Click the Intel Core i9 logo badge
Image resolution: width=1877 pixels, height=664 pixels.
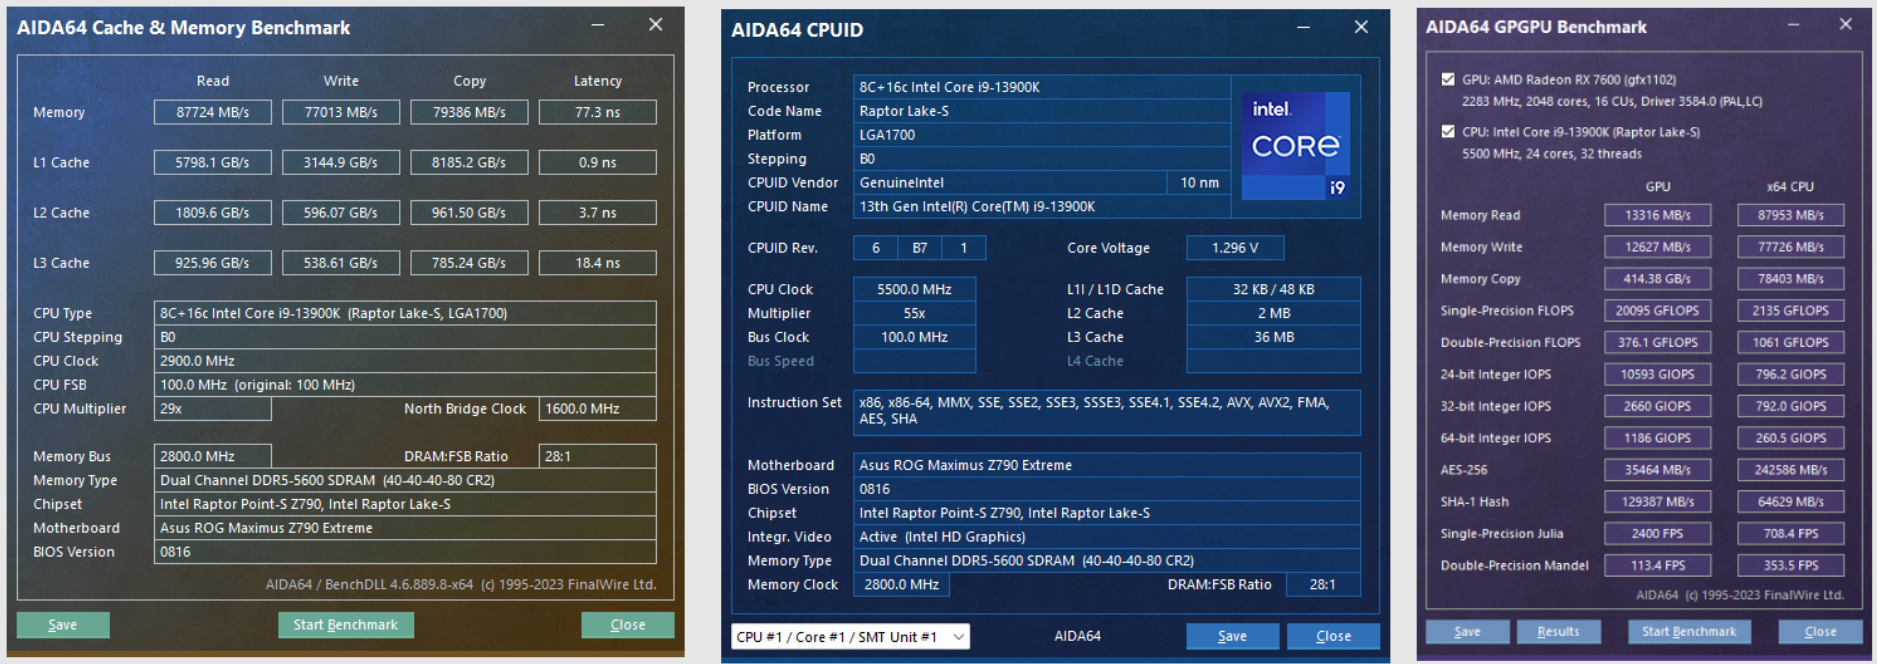click(1295, 146)
